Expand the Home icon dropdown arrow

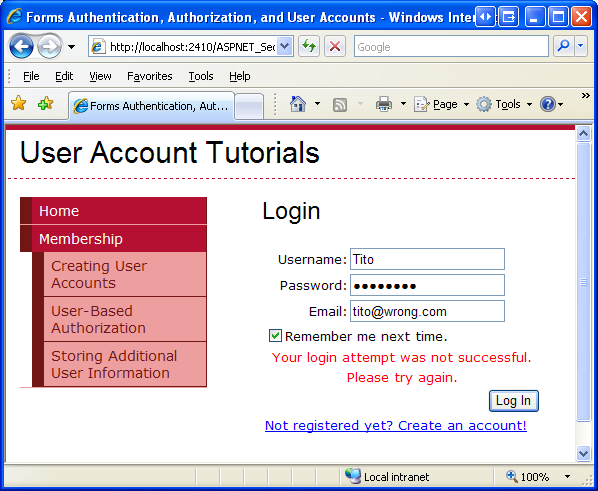317,104
